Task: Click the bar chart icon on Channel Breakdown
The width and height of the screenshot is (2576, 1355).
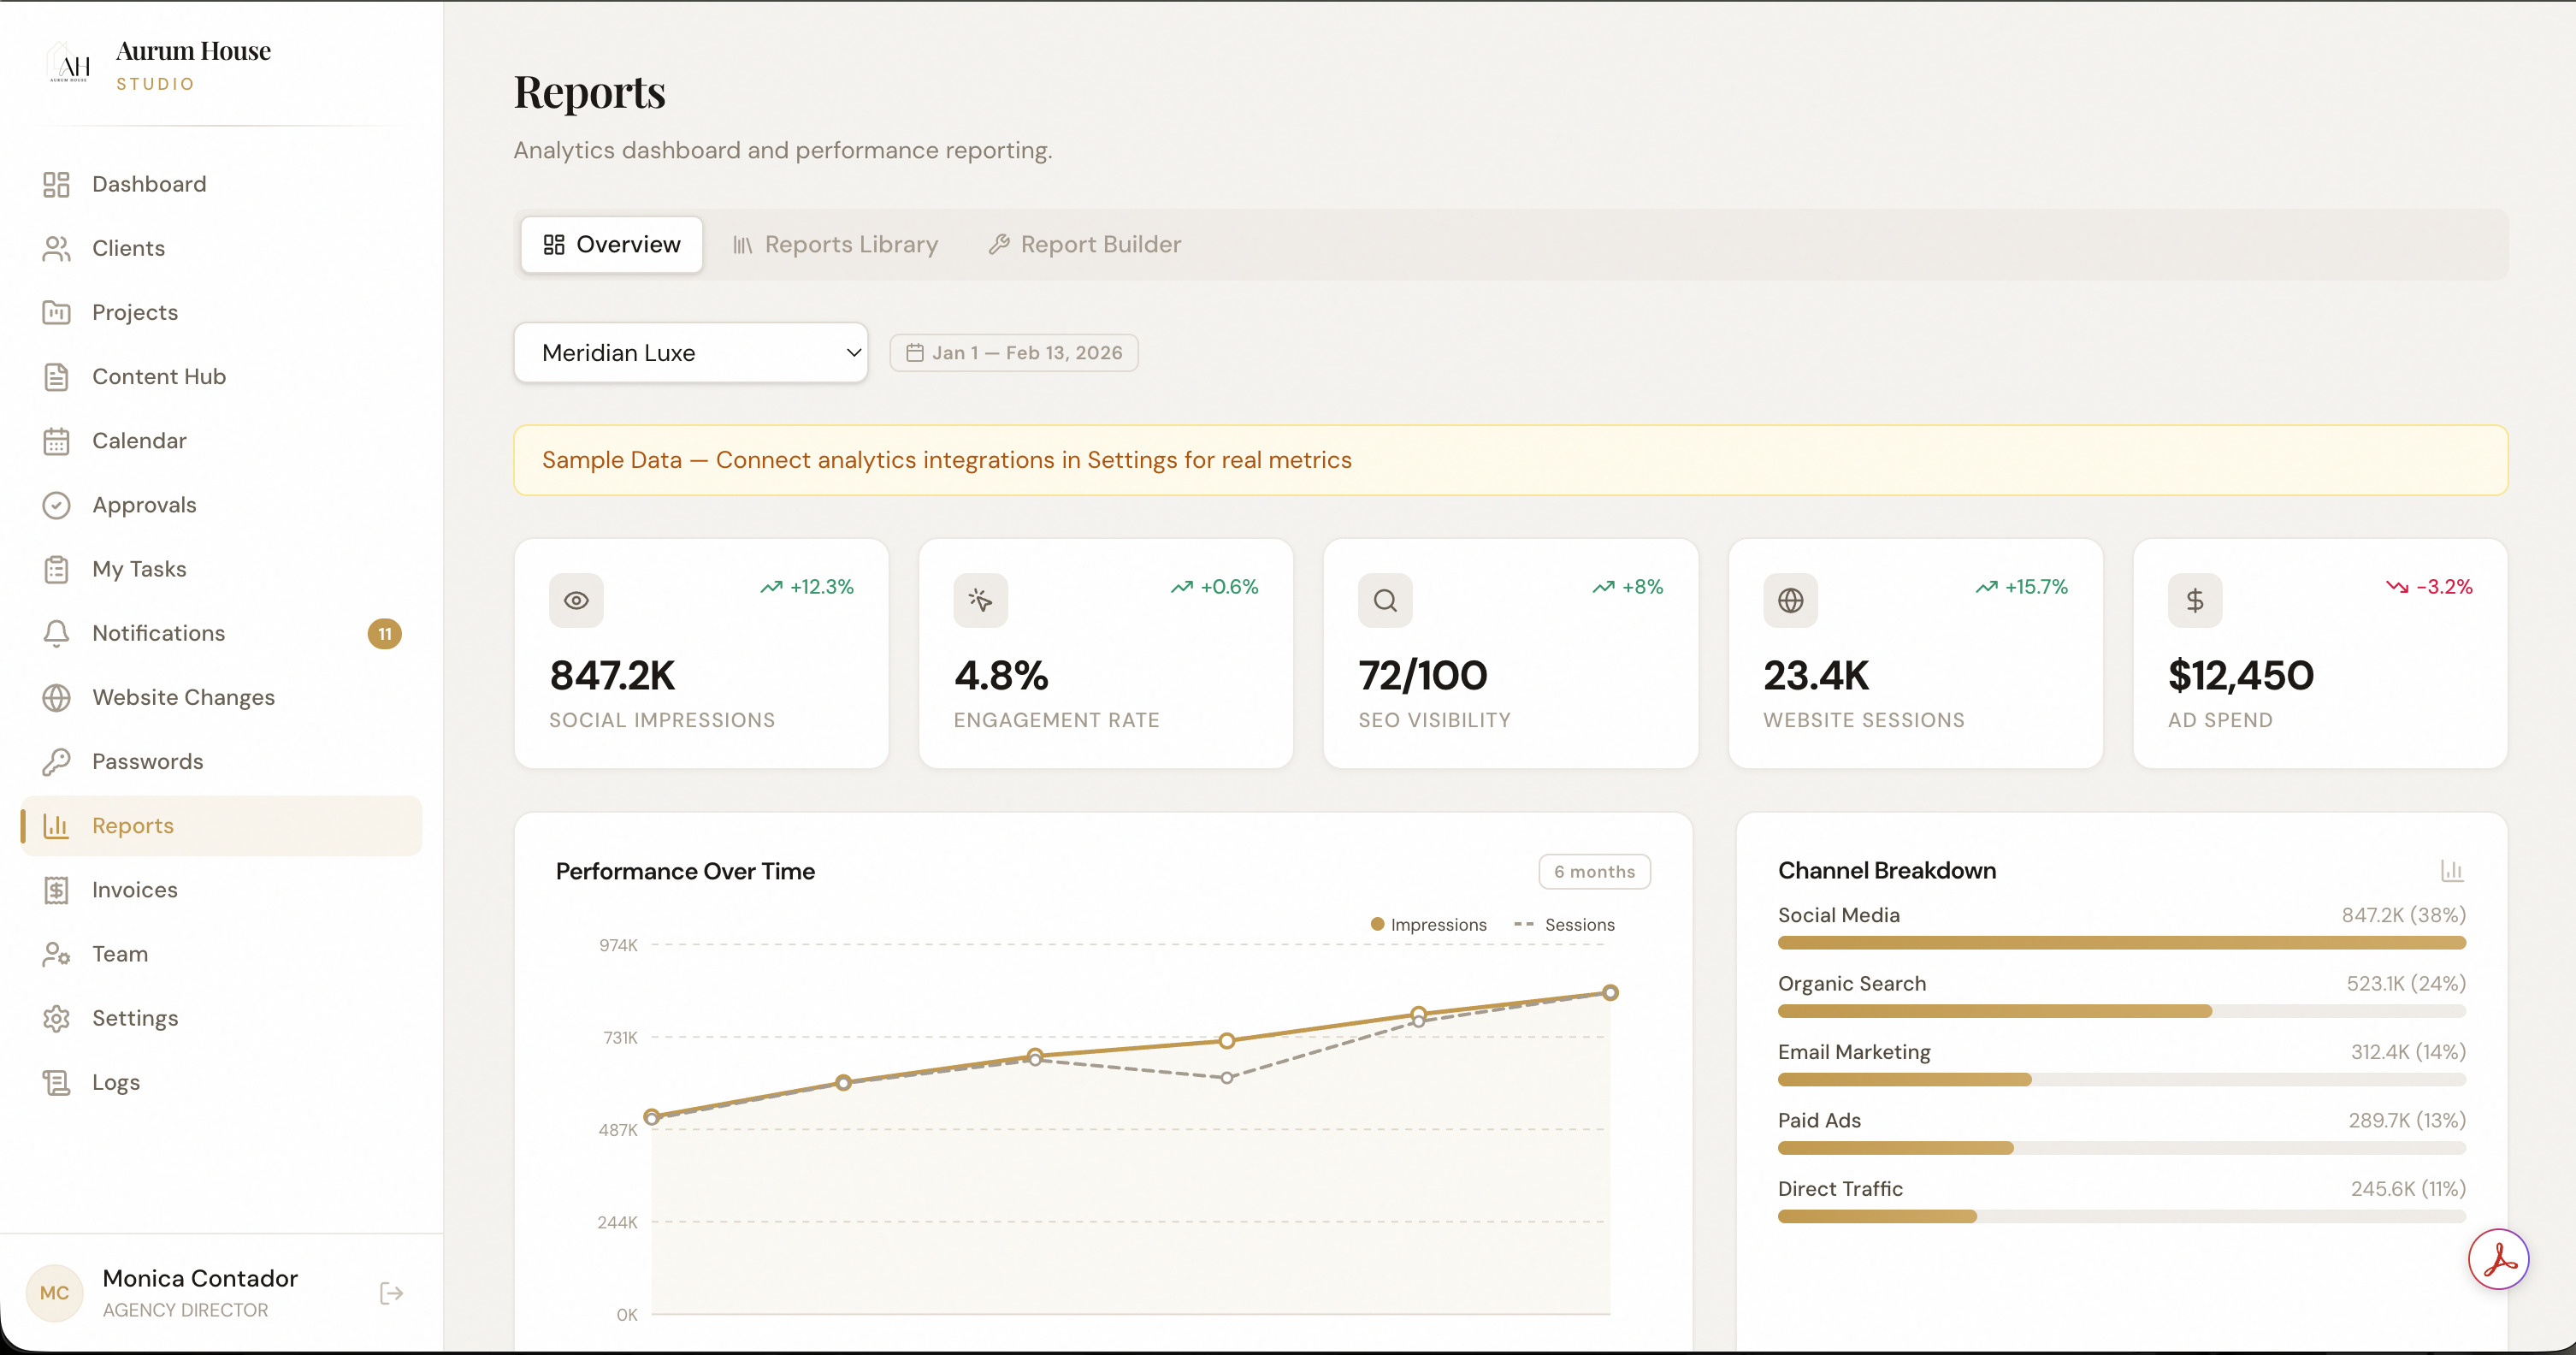Action: pos(2452,870)
